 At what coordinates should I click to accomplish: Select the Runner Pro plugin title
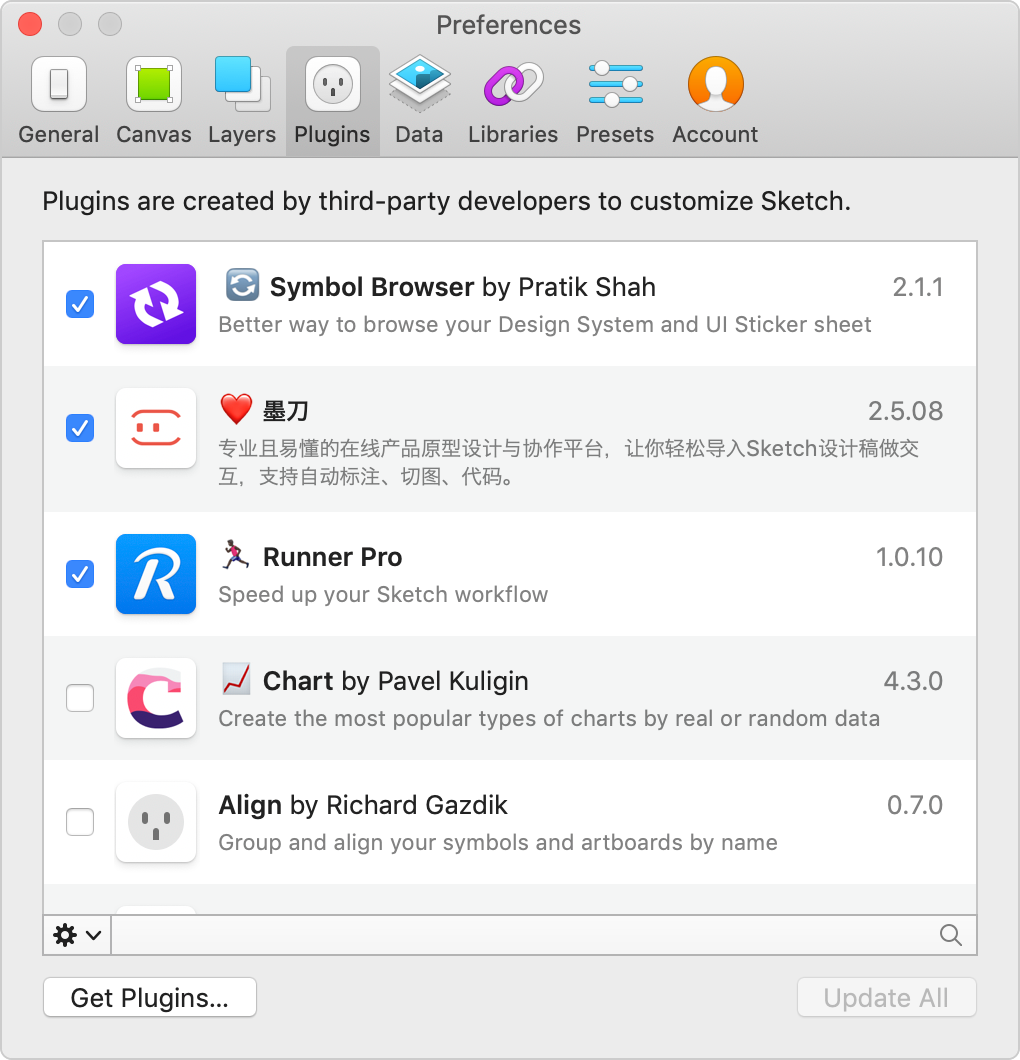[333, 557]
